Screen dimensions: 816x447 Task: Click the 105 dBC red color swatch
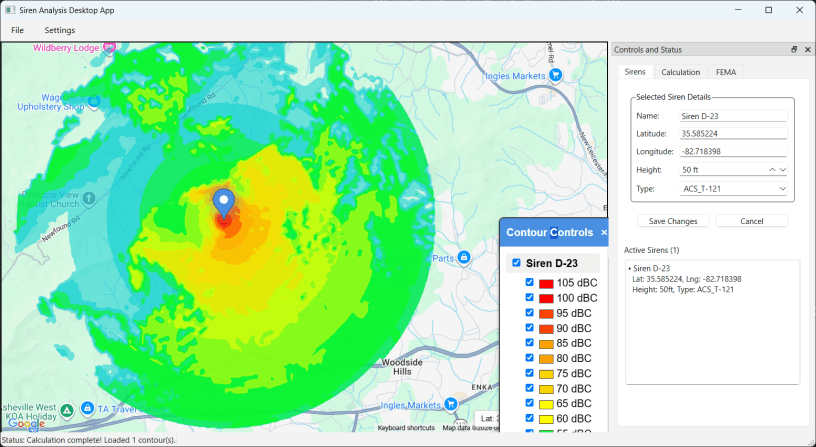[x=546, y=284]
